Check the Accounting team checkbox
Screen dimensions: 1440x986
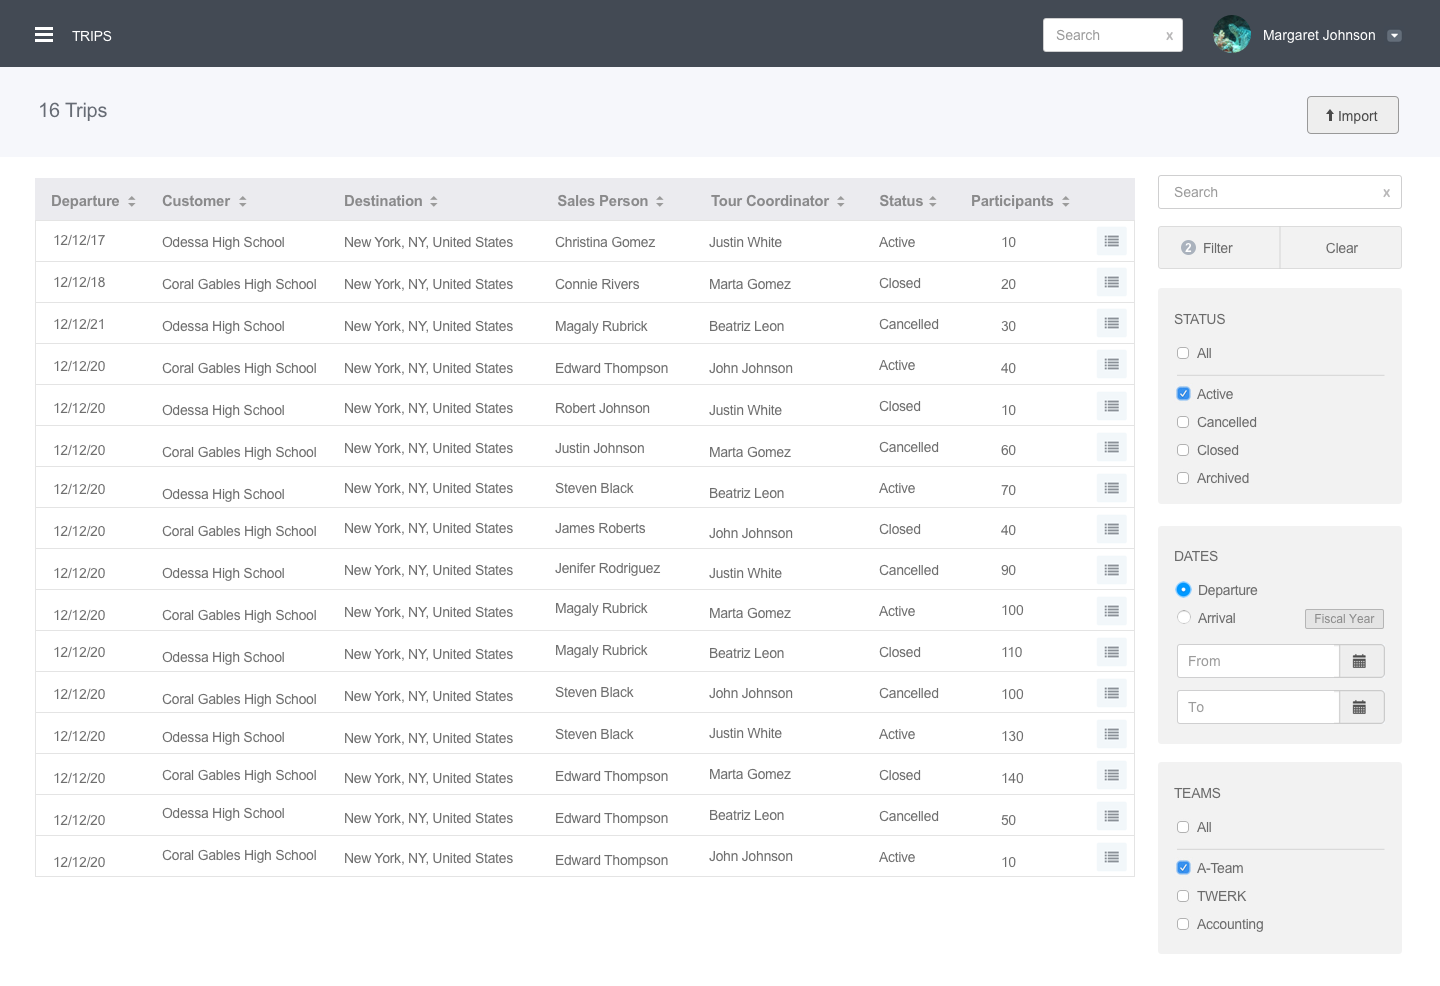click(x=1183, y=924)
